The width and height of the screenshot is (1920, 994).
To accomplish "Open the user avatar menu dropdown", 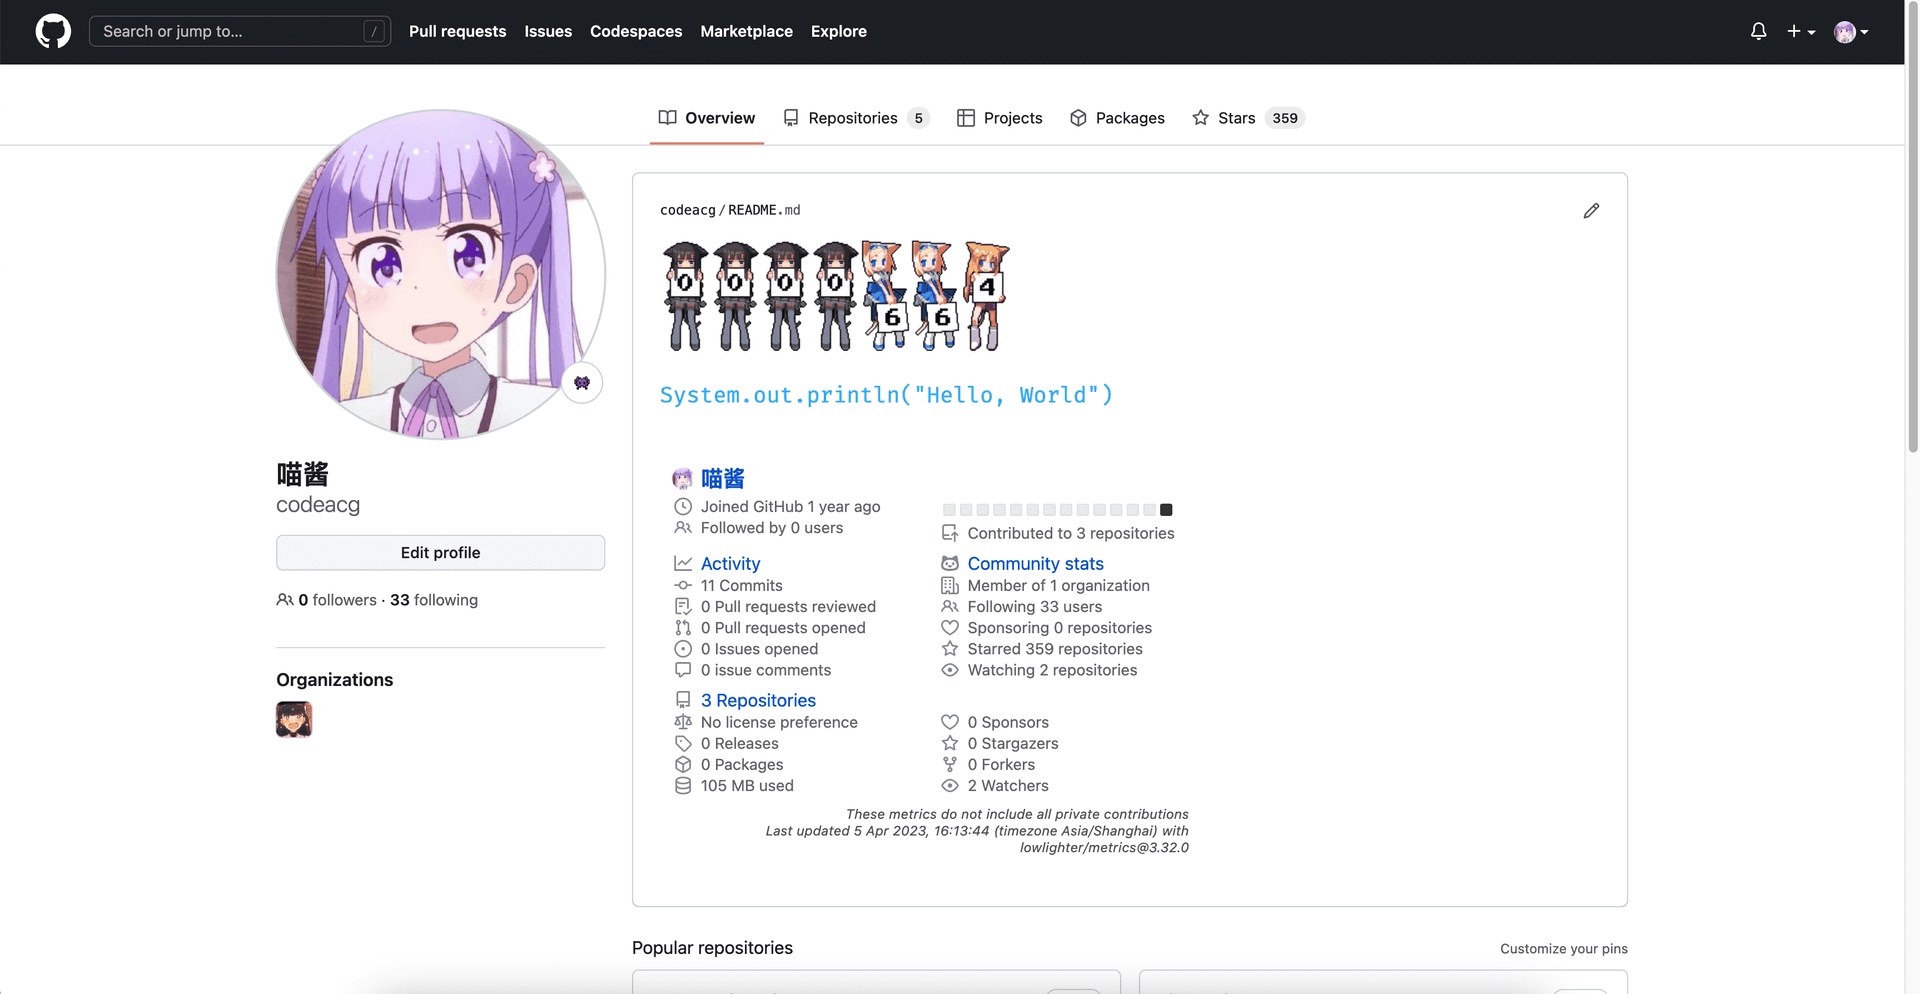I will coord(1851,32).
